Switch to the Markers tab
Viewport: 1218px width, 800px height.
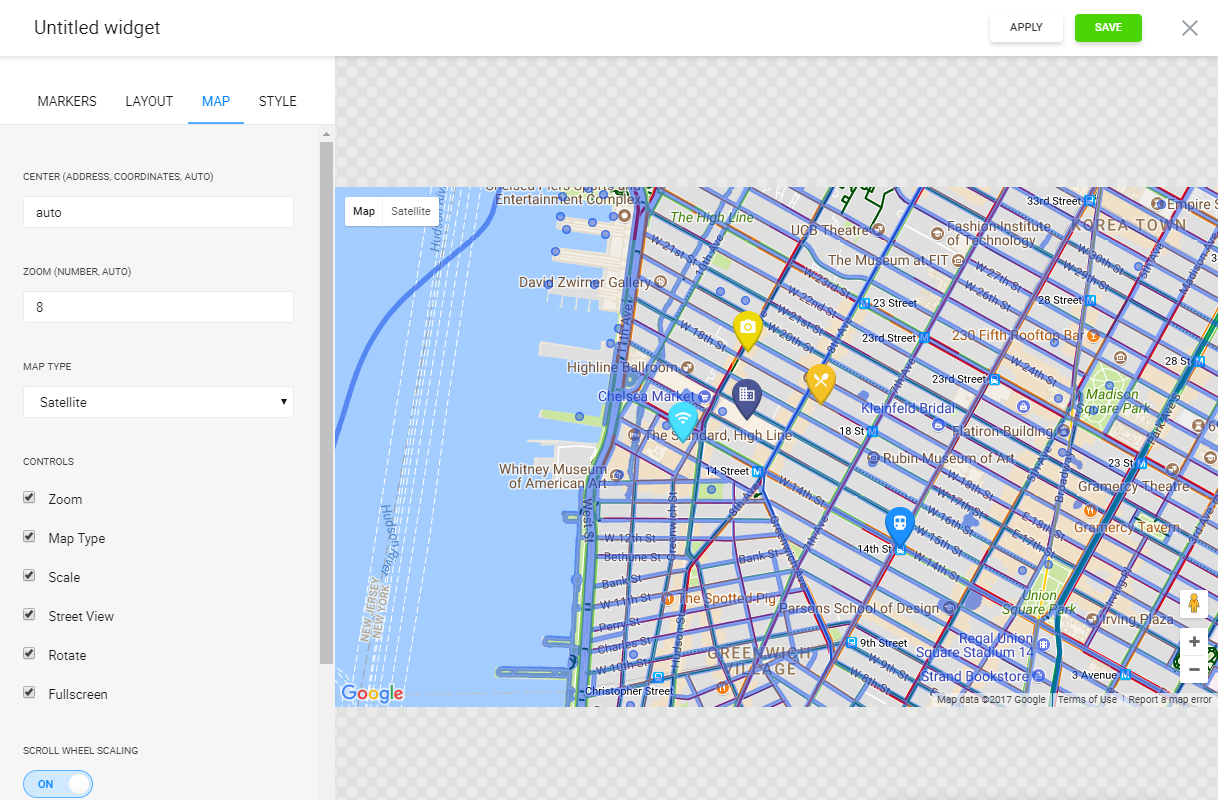pos(67,101)
